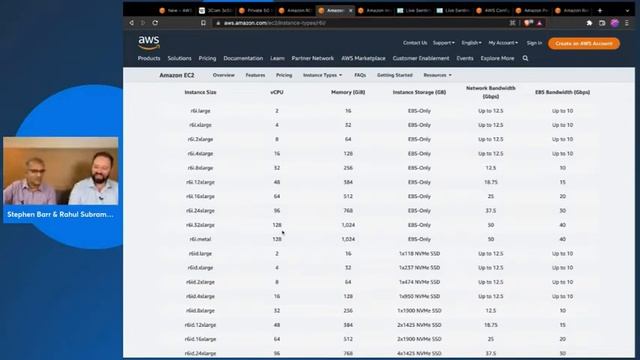
Task: Open the tab search chevron at tab strip end
Action: (x=627, y=10)
